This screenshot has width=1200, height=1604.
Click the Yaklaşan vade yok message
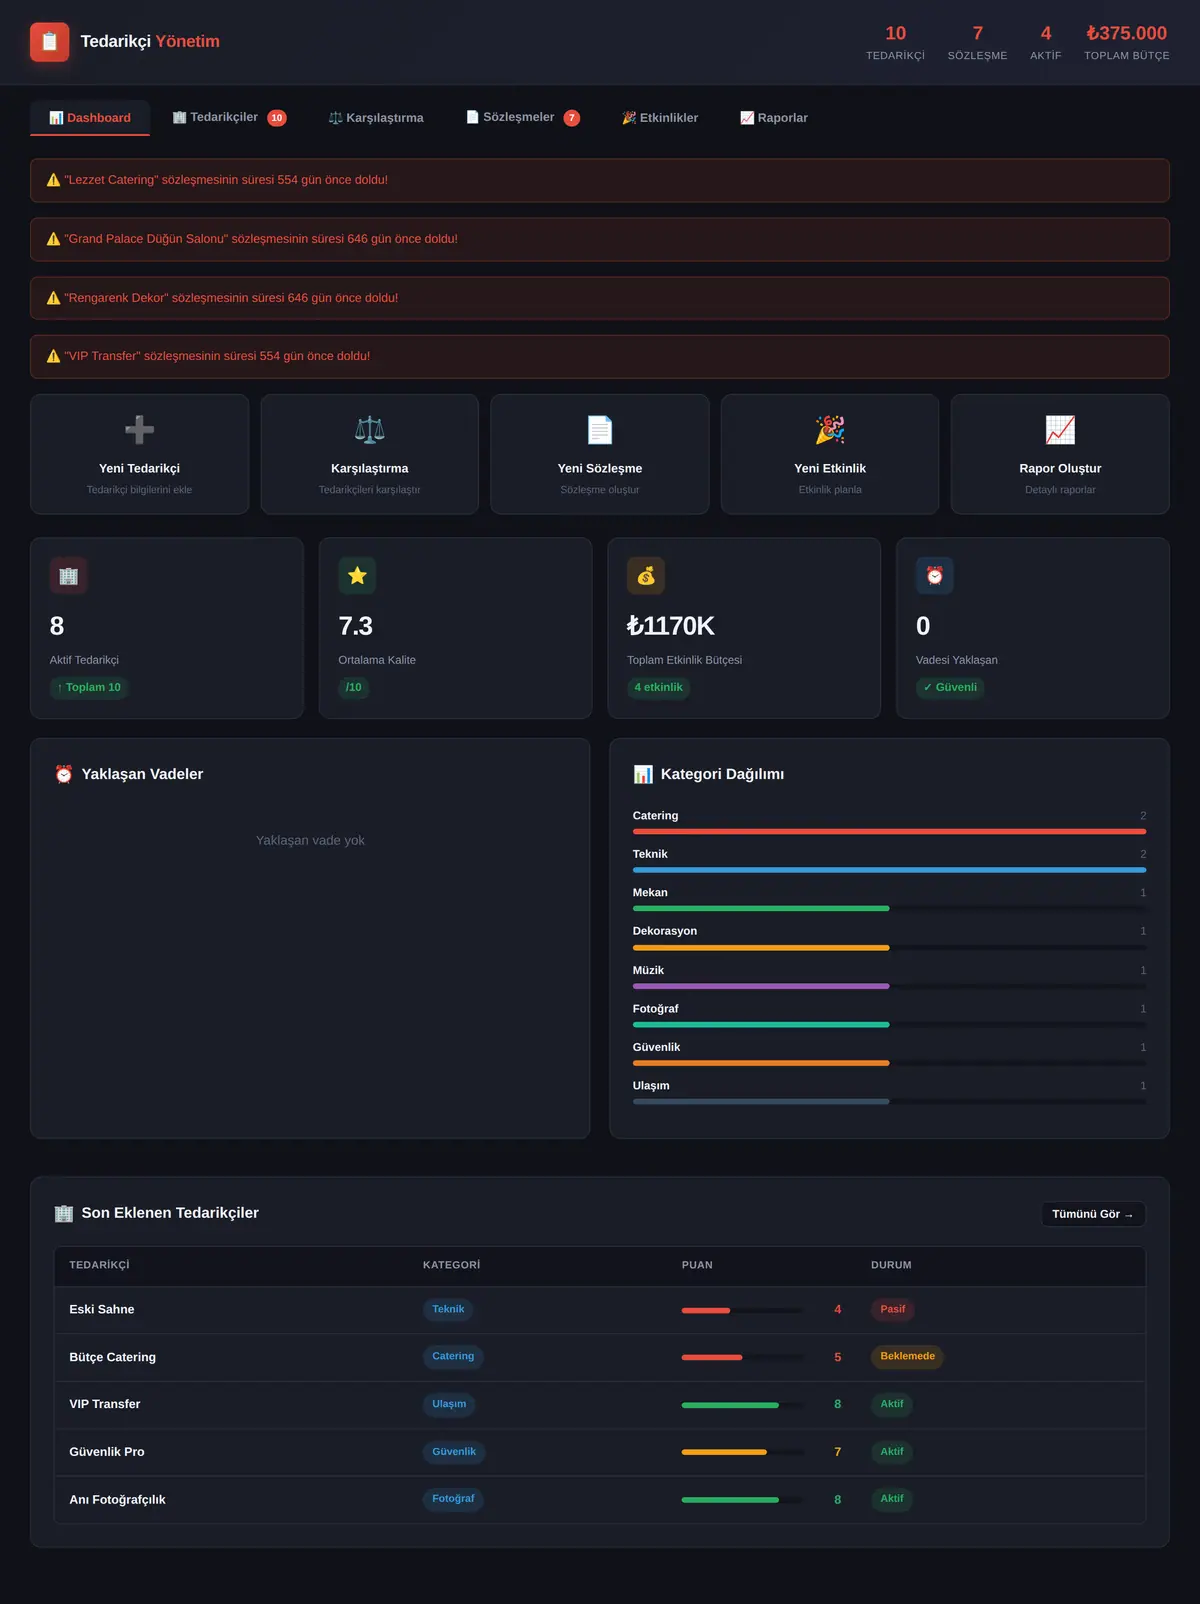pos(310,840)
